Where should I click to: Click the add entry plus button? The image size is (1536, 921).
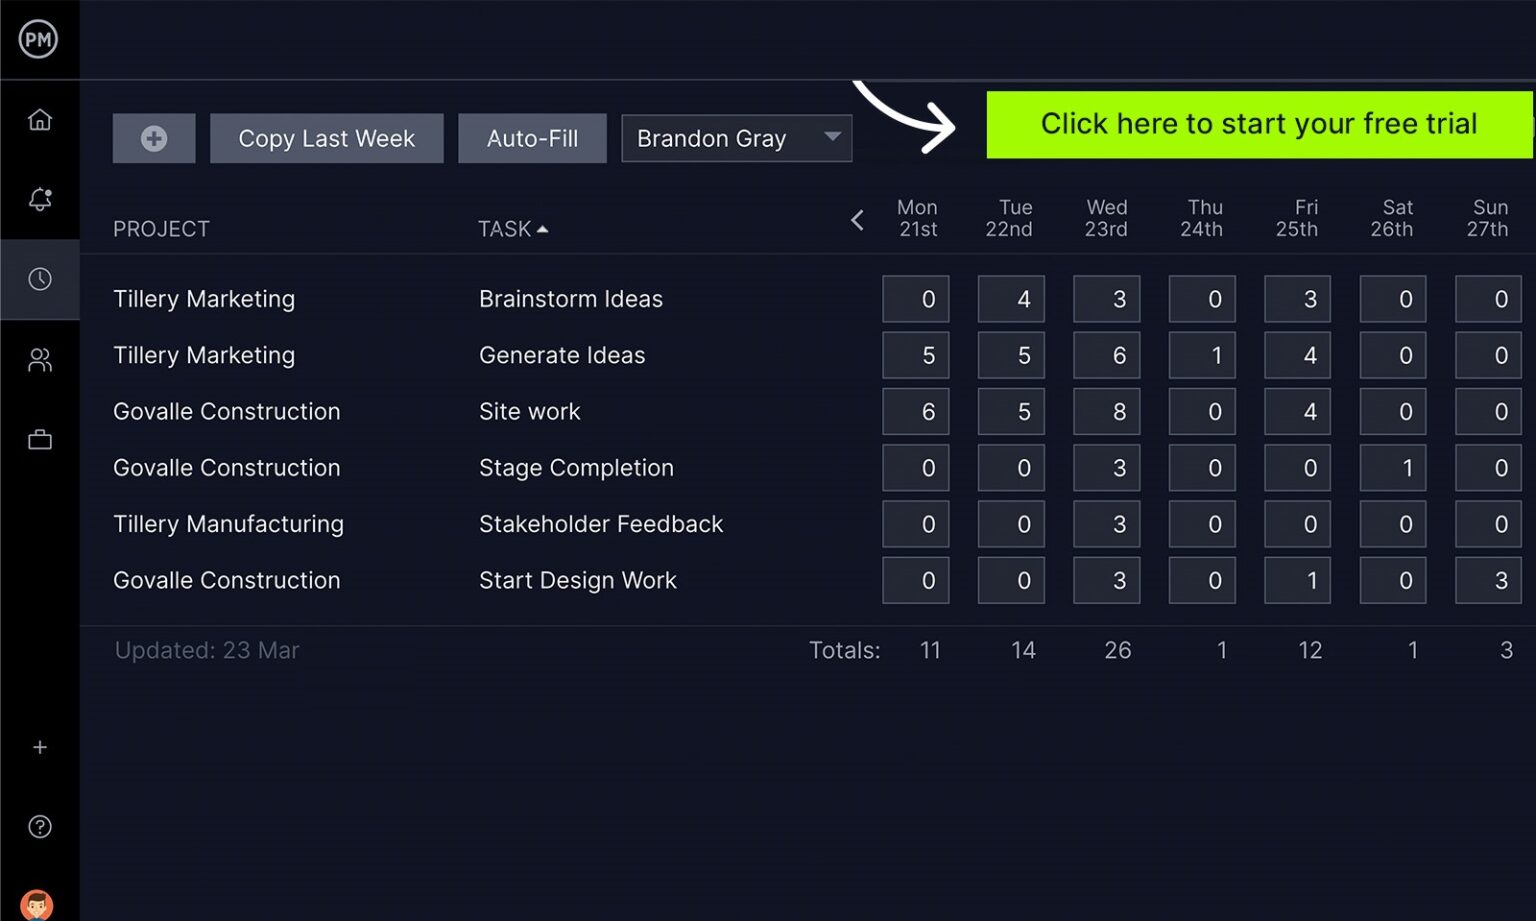tap(153, 138)
